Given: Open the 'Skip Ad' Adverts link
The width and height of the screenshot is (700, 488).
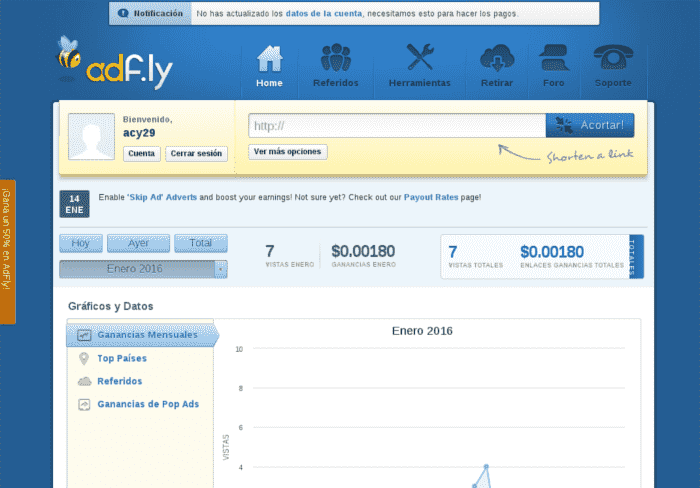Looking at the screenshot, I should [x=162, y=197].
